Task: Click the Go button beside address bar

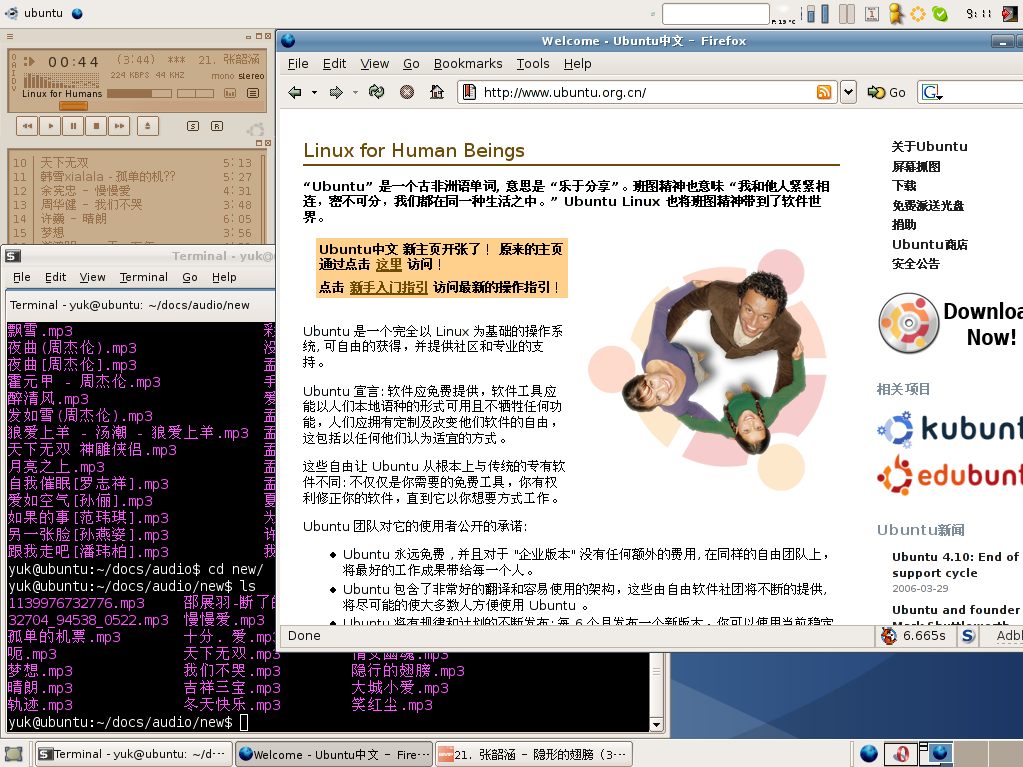Action: tap(887, 93)
